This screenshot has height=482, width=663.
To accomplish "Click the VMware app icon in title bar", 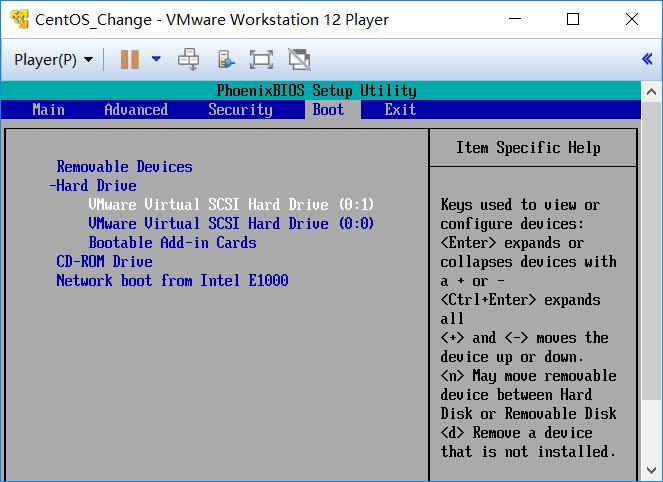I will point(19,19).
